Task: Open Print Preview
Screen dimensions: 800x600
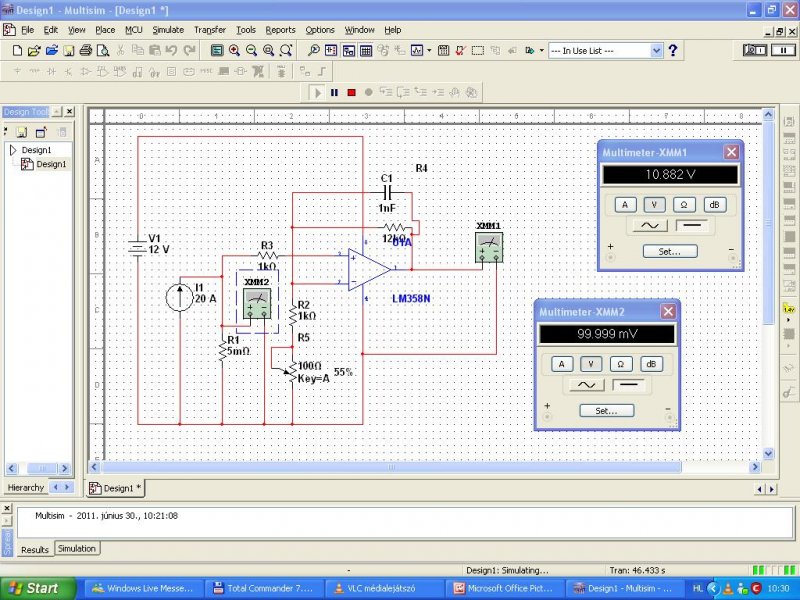Action: click(103, 51)
